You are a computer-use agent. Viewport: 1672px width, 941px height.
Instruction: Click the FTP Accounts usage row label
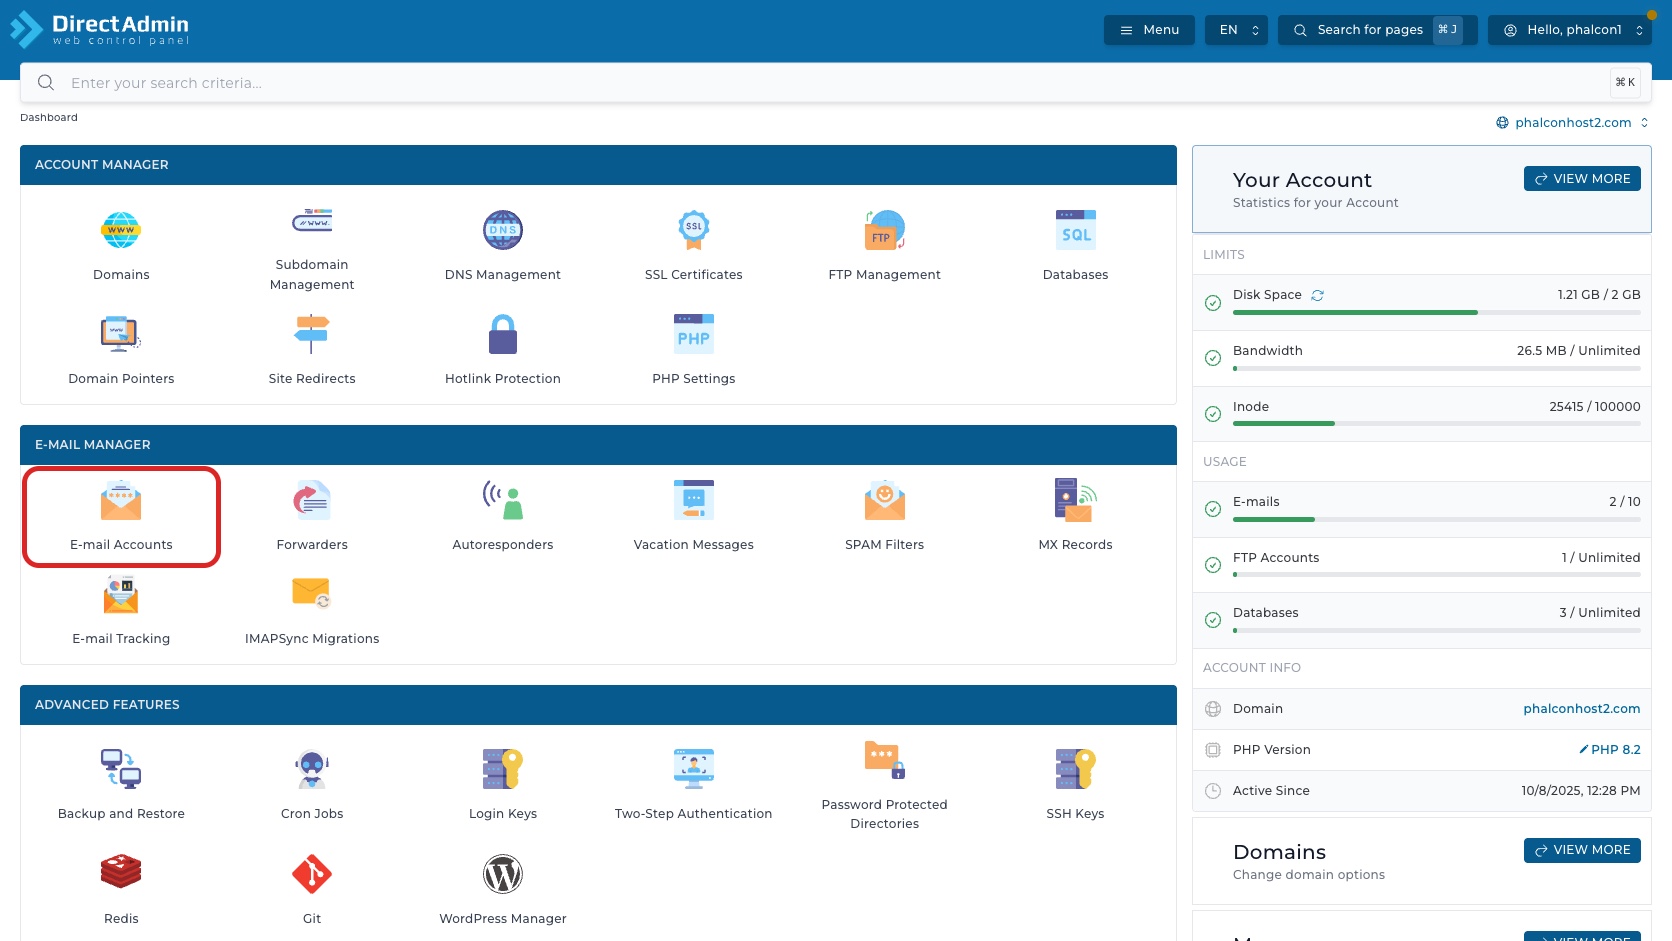1276,558
